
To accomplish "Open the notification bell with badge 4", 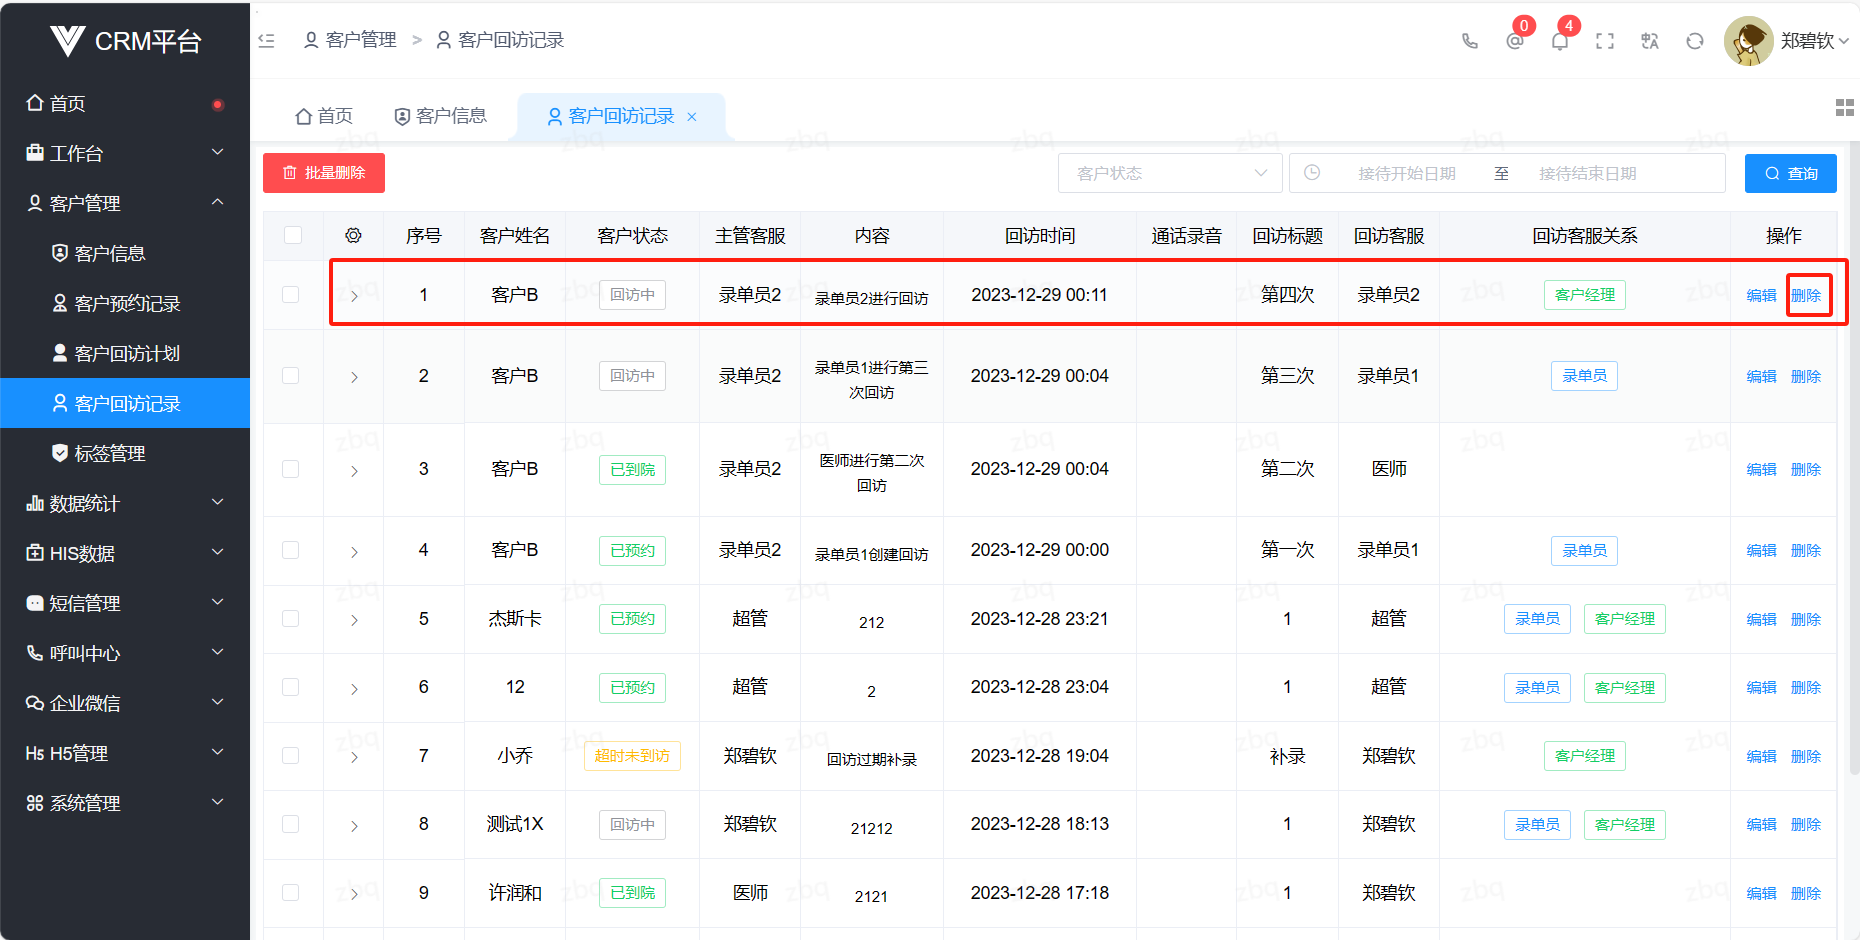I will tap(1560, 41).
